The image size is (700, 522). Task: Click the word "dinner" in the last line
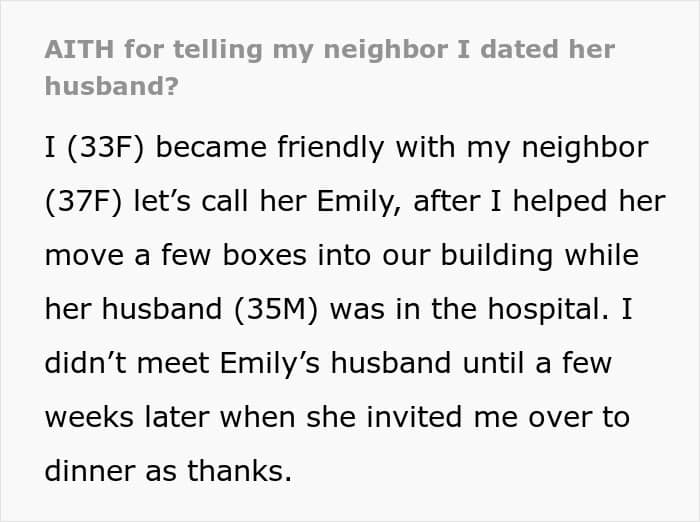tap(90, 471)
